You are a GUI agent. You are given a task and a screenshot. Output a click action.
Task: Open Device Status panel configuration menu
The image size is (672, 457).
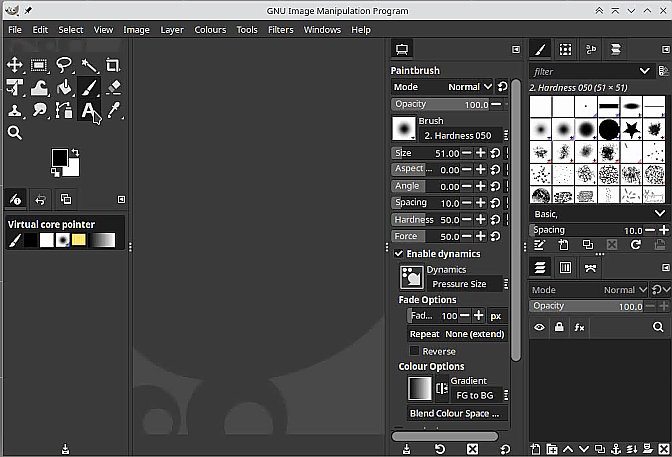(121, 199)
